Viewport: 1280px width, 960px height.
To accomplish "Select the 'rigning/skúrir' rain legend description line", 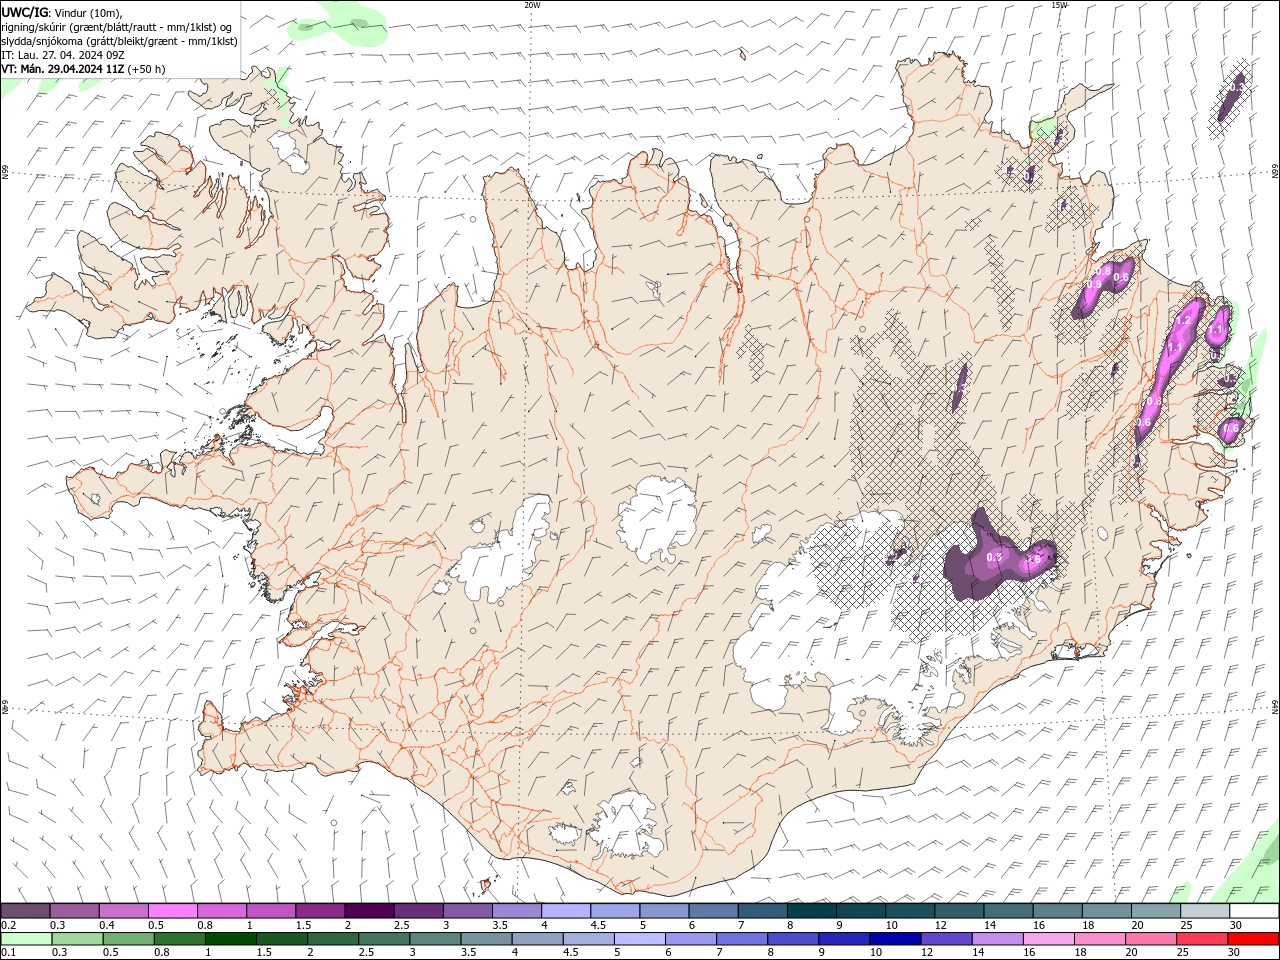I will tap(116, 26).
